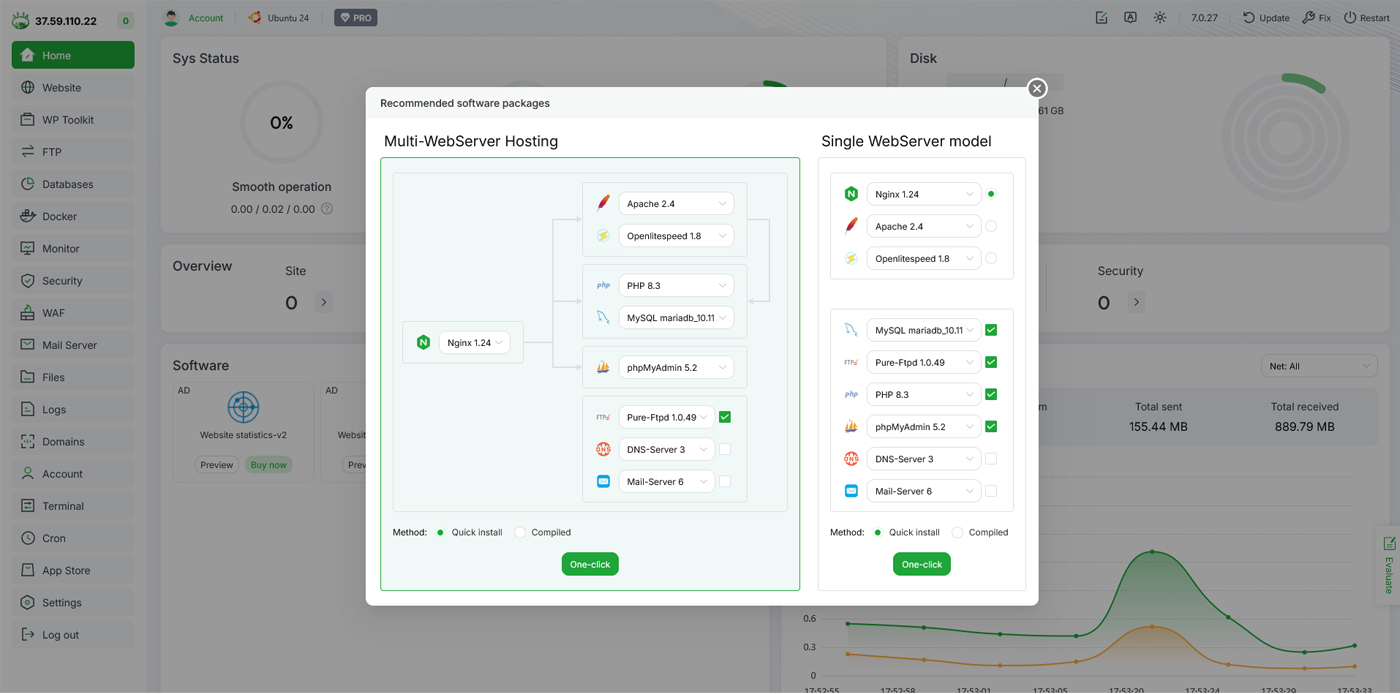Click the Nginx icon in Single WebServer panel
1400x694 pixels.
[x=851, y=194]
